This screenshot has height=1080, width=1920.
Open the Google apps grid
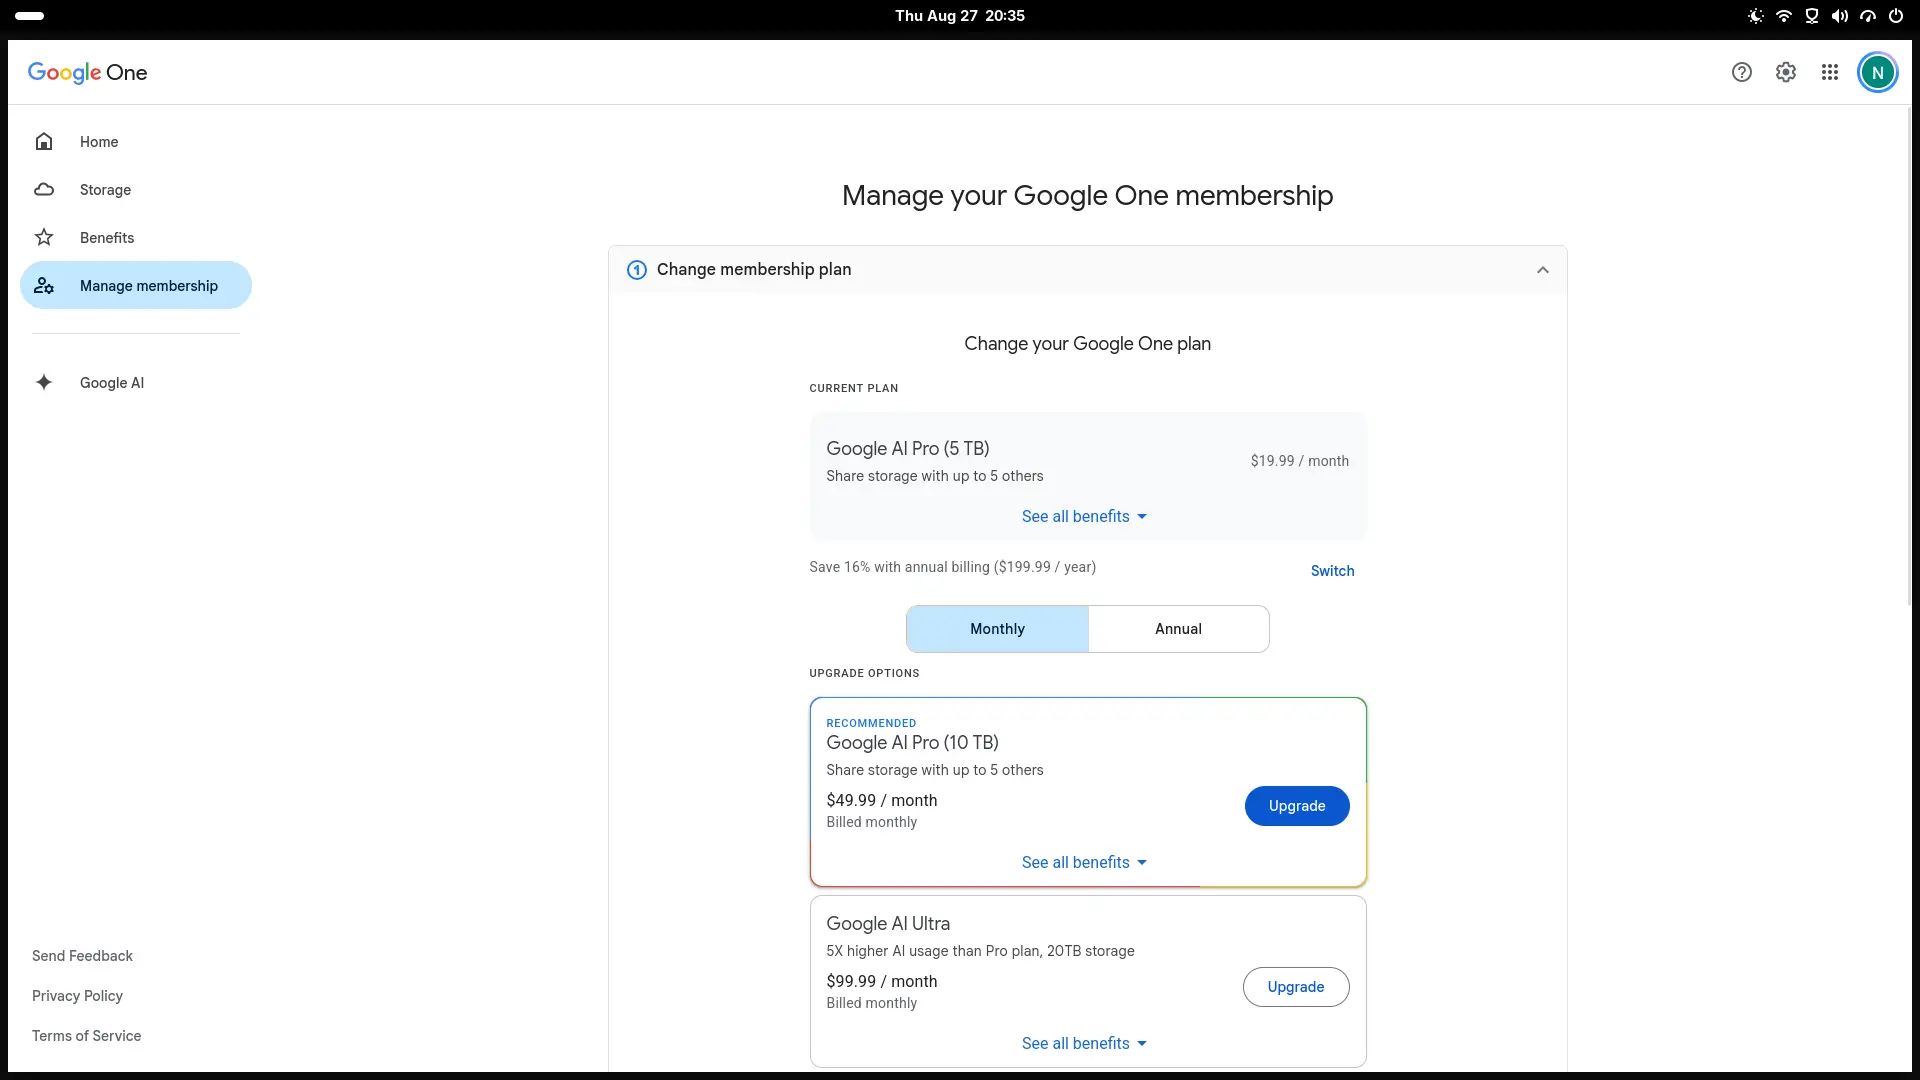pyautogui.click(x=1830, y=72)
